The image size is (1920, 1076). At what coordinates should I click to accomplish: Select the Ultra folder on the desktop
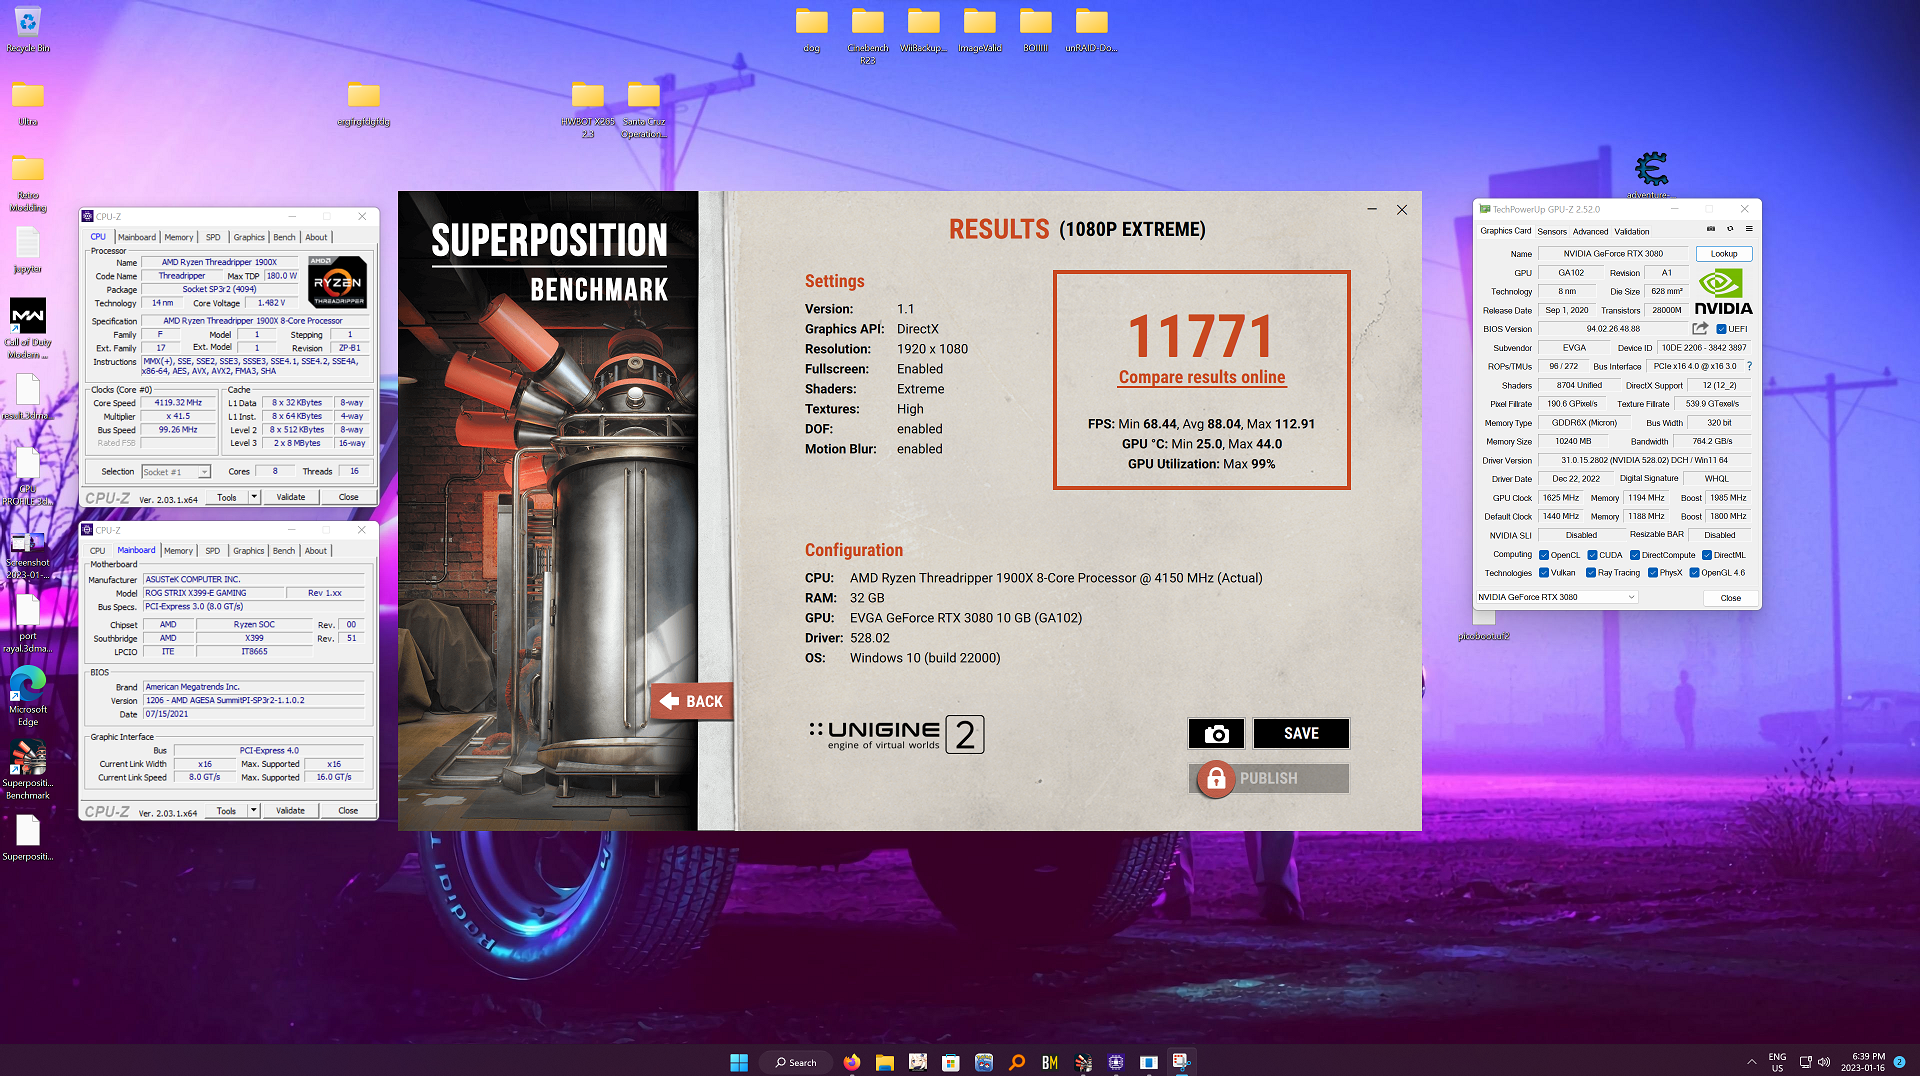click(28, 104)
